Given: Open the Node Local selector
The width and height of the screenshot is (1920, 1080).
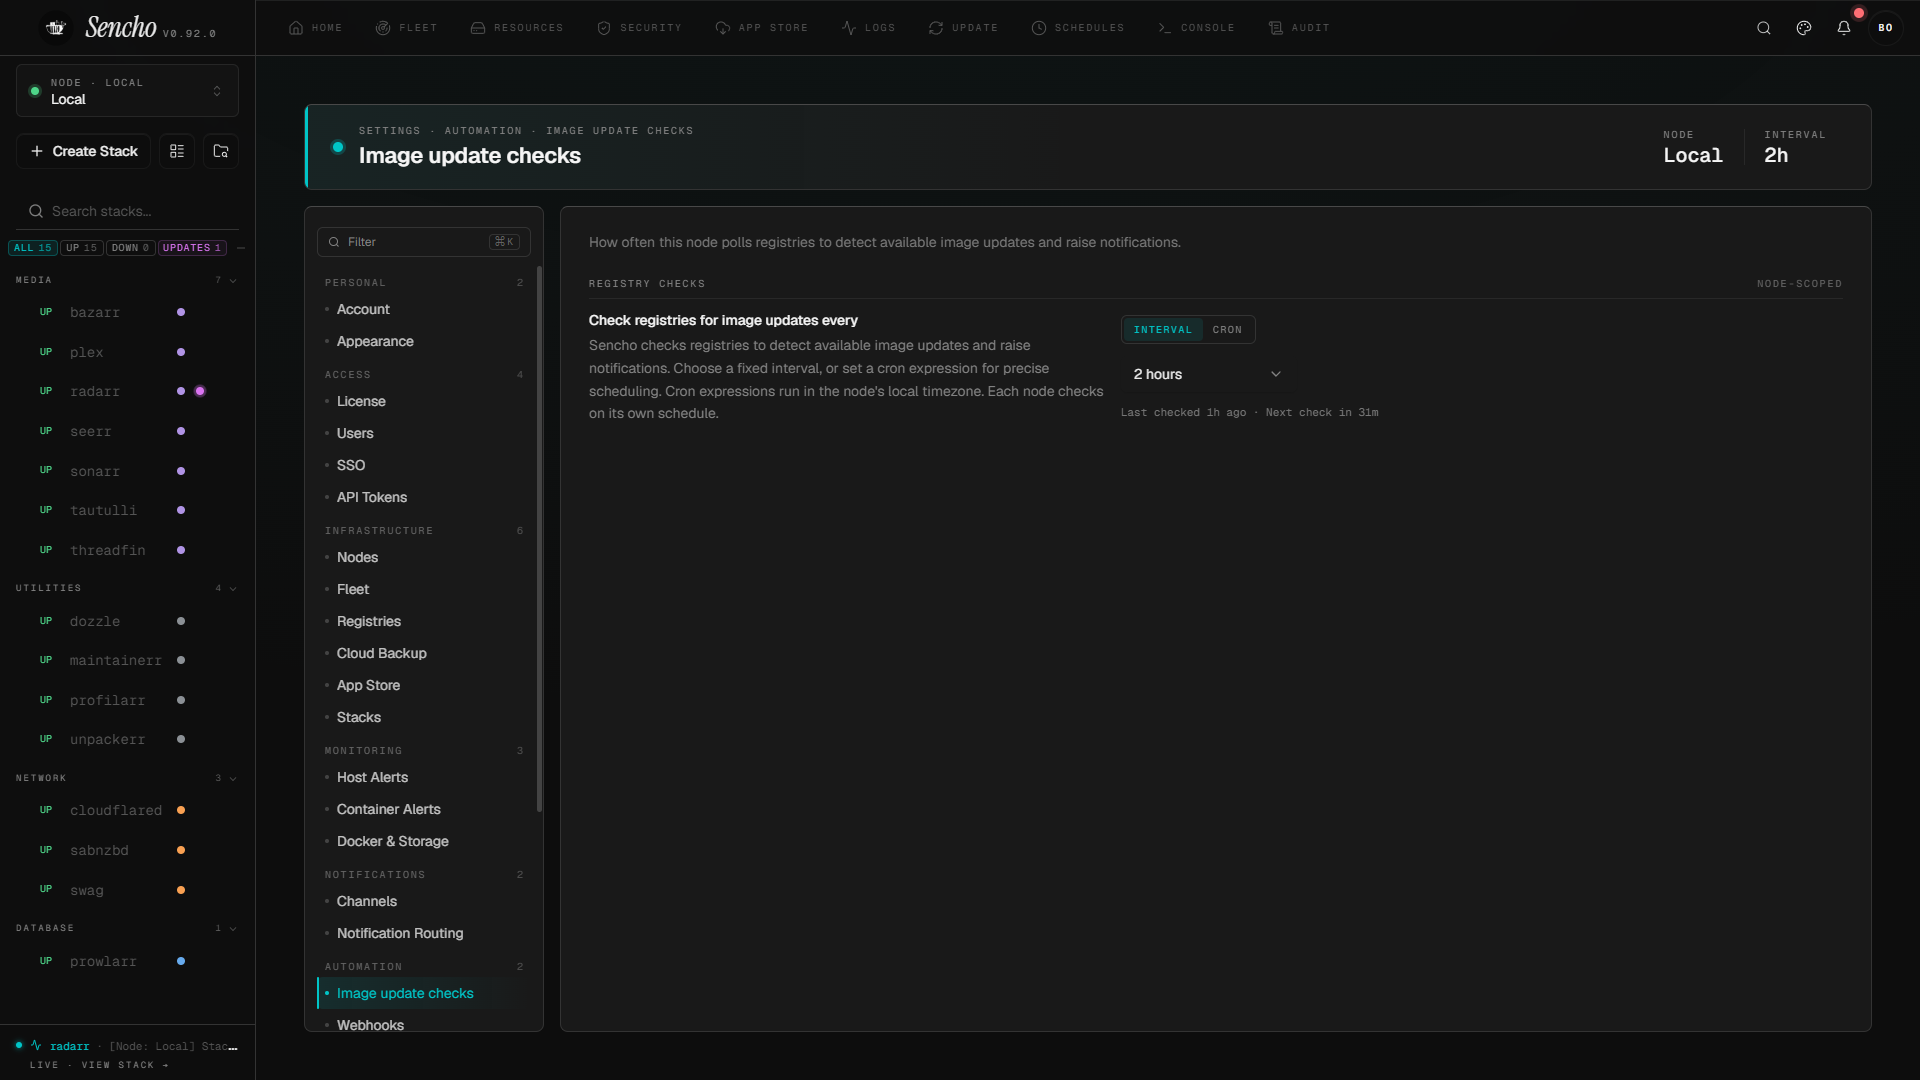Looking at the screenshot, I should pos(127,91).
